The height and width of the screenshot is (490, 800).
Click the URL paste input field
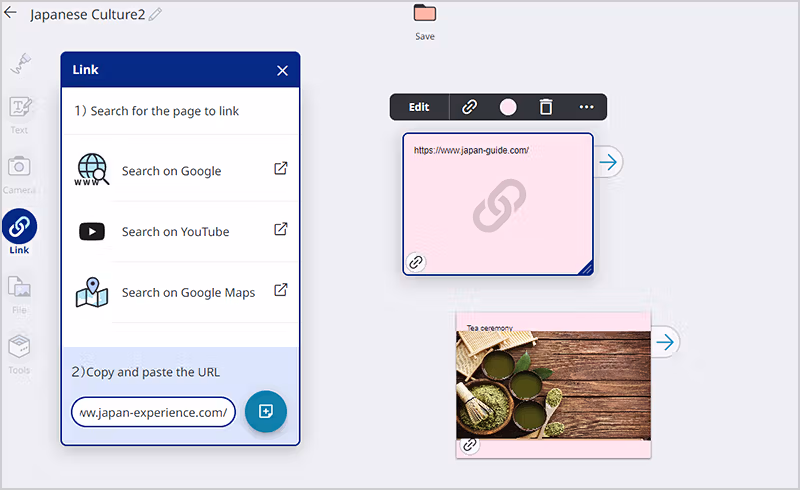pos(153,412)
